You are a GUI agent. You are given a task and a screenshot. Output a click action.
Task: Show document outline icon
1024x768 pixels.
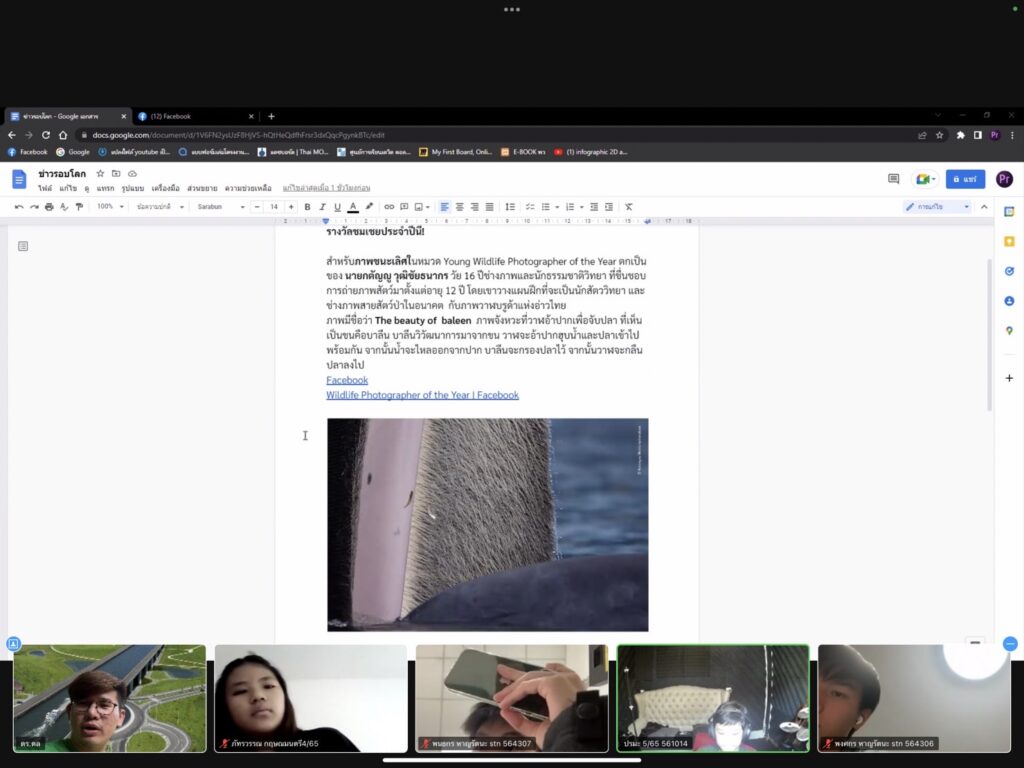(23, 246)
